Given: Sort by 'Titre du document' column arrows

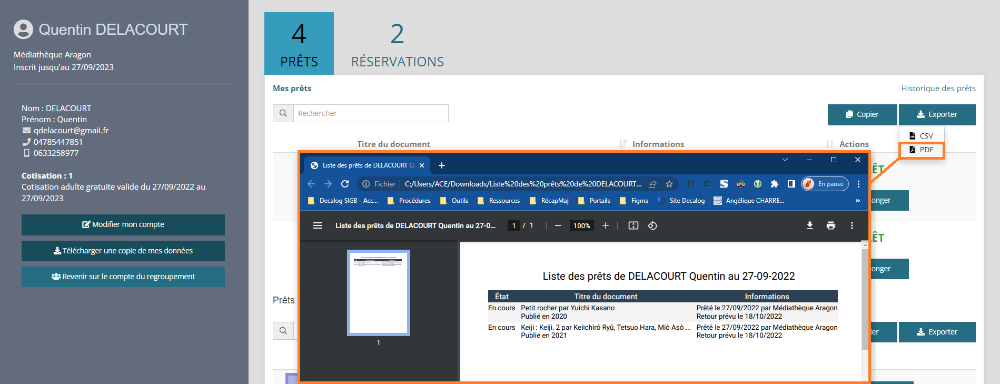Looking at the screenshot, I should coord(622,144).
